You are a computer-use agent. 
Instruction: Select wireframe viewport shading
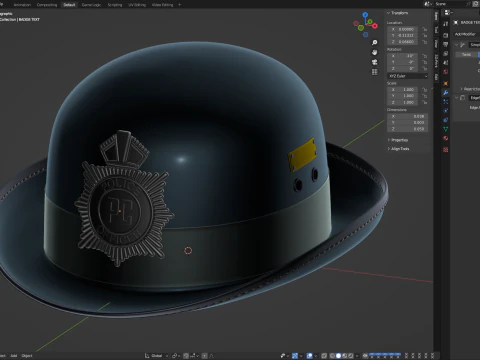[332, 356]
